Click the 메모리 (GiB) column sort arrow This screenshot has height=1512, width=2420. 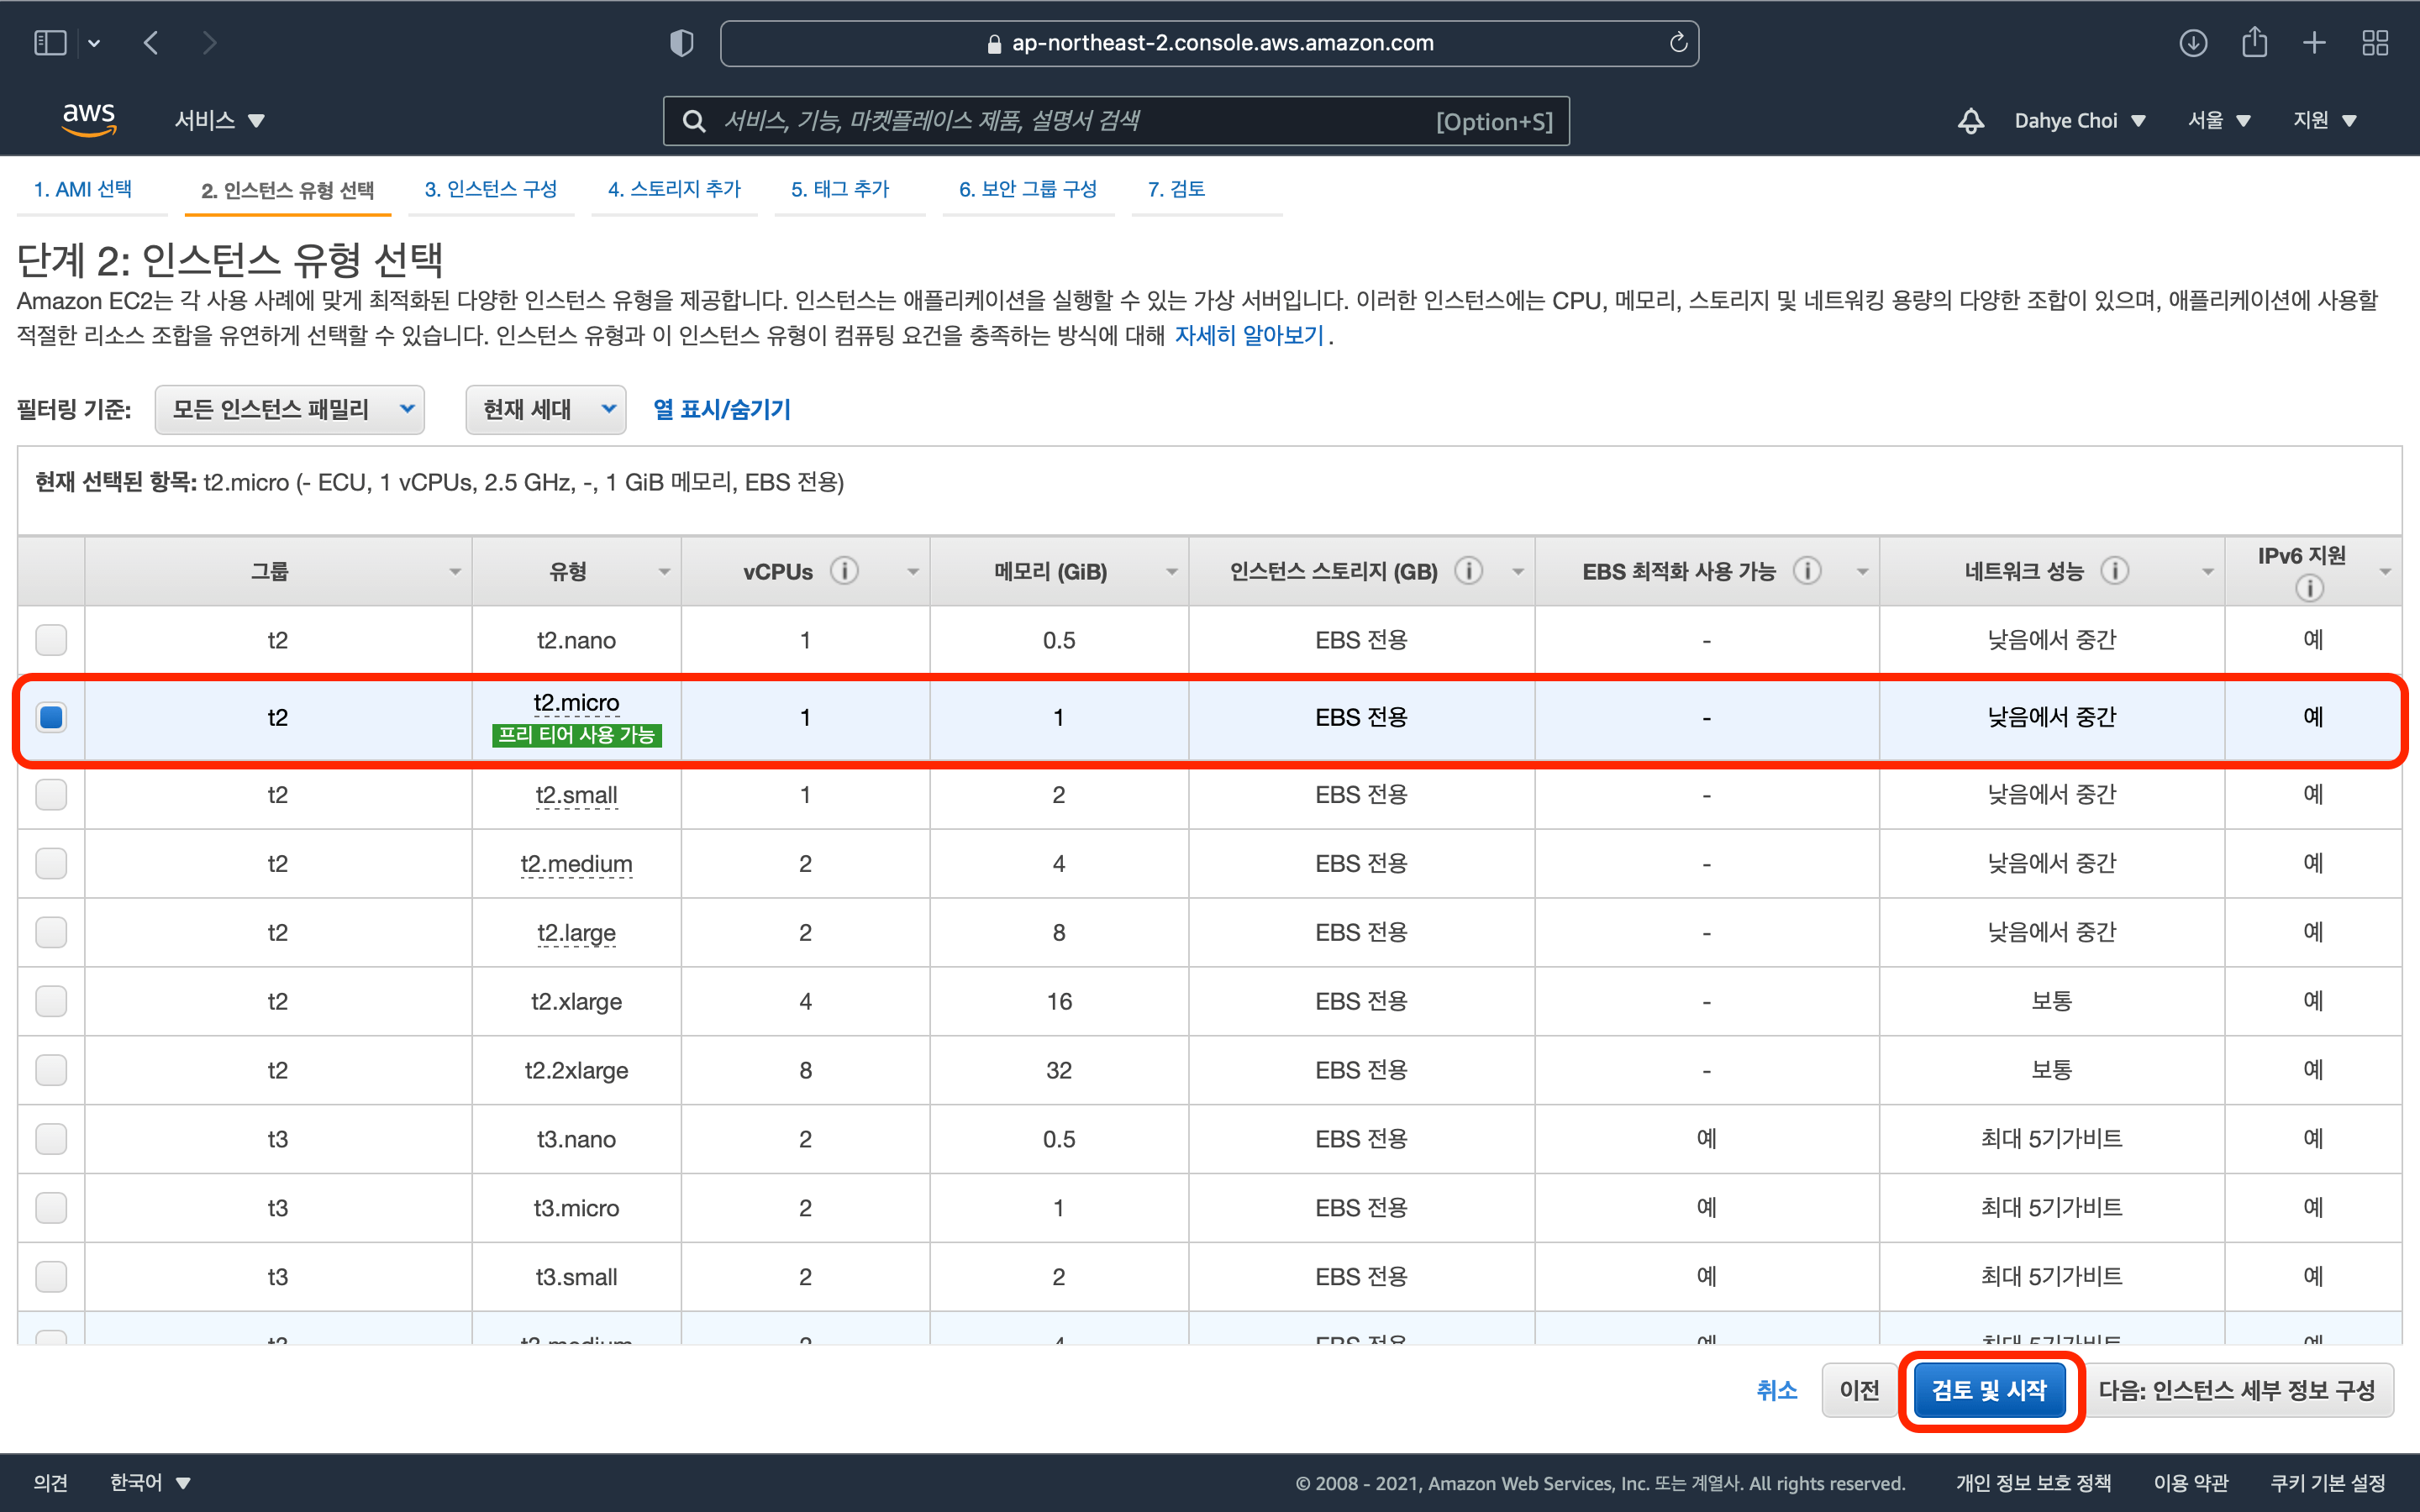coord(1171,572)
